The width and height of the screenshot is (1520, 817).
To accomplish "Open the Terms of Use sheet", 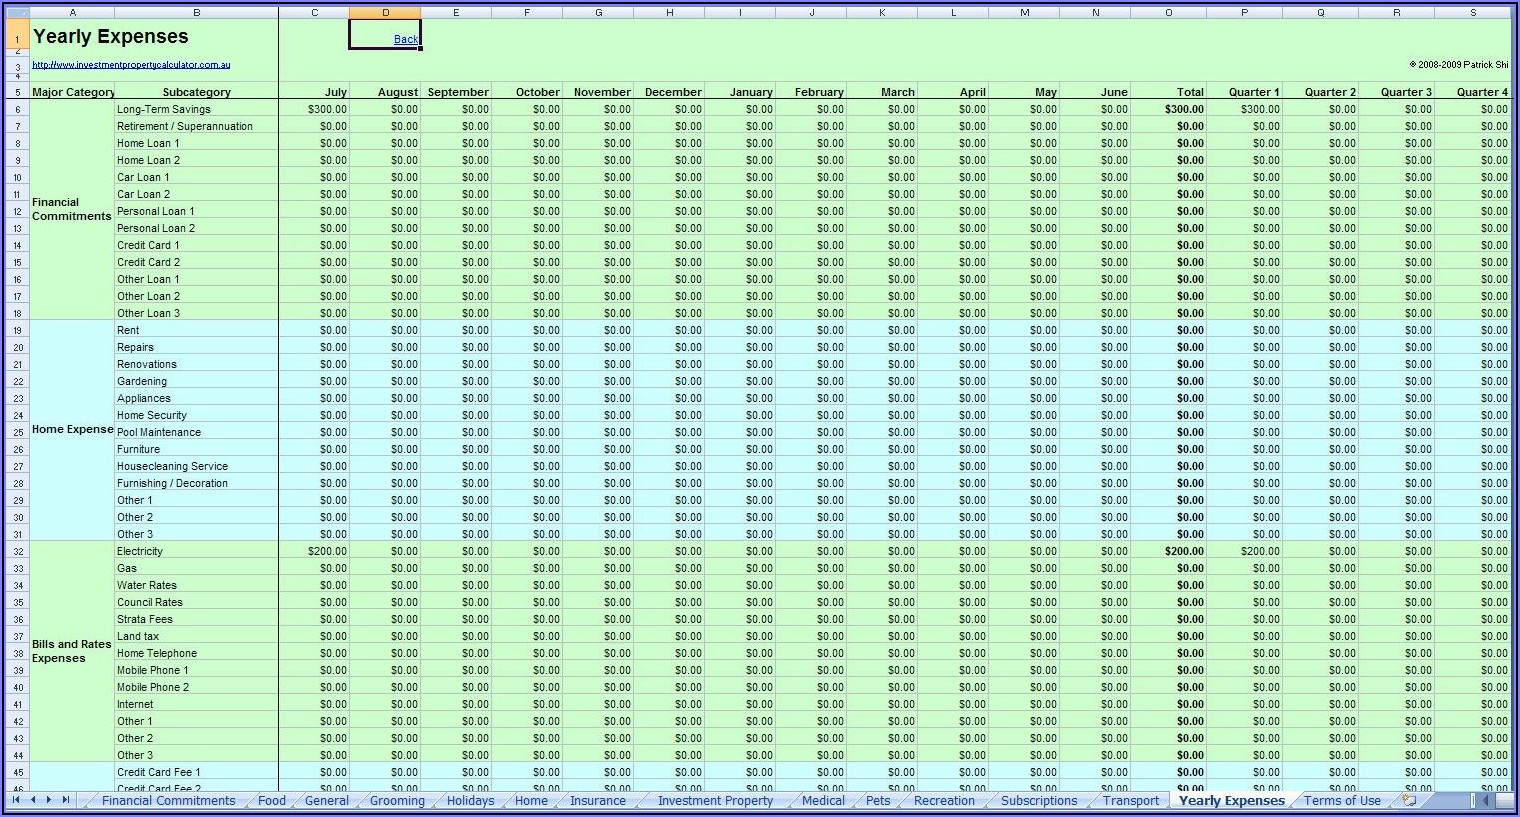I will click(x=1342, y=801).
